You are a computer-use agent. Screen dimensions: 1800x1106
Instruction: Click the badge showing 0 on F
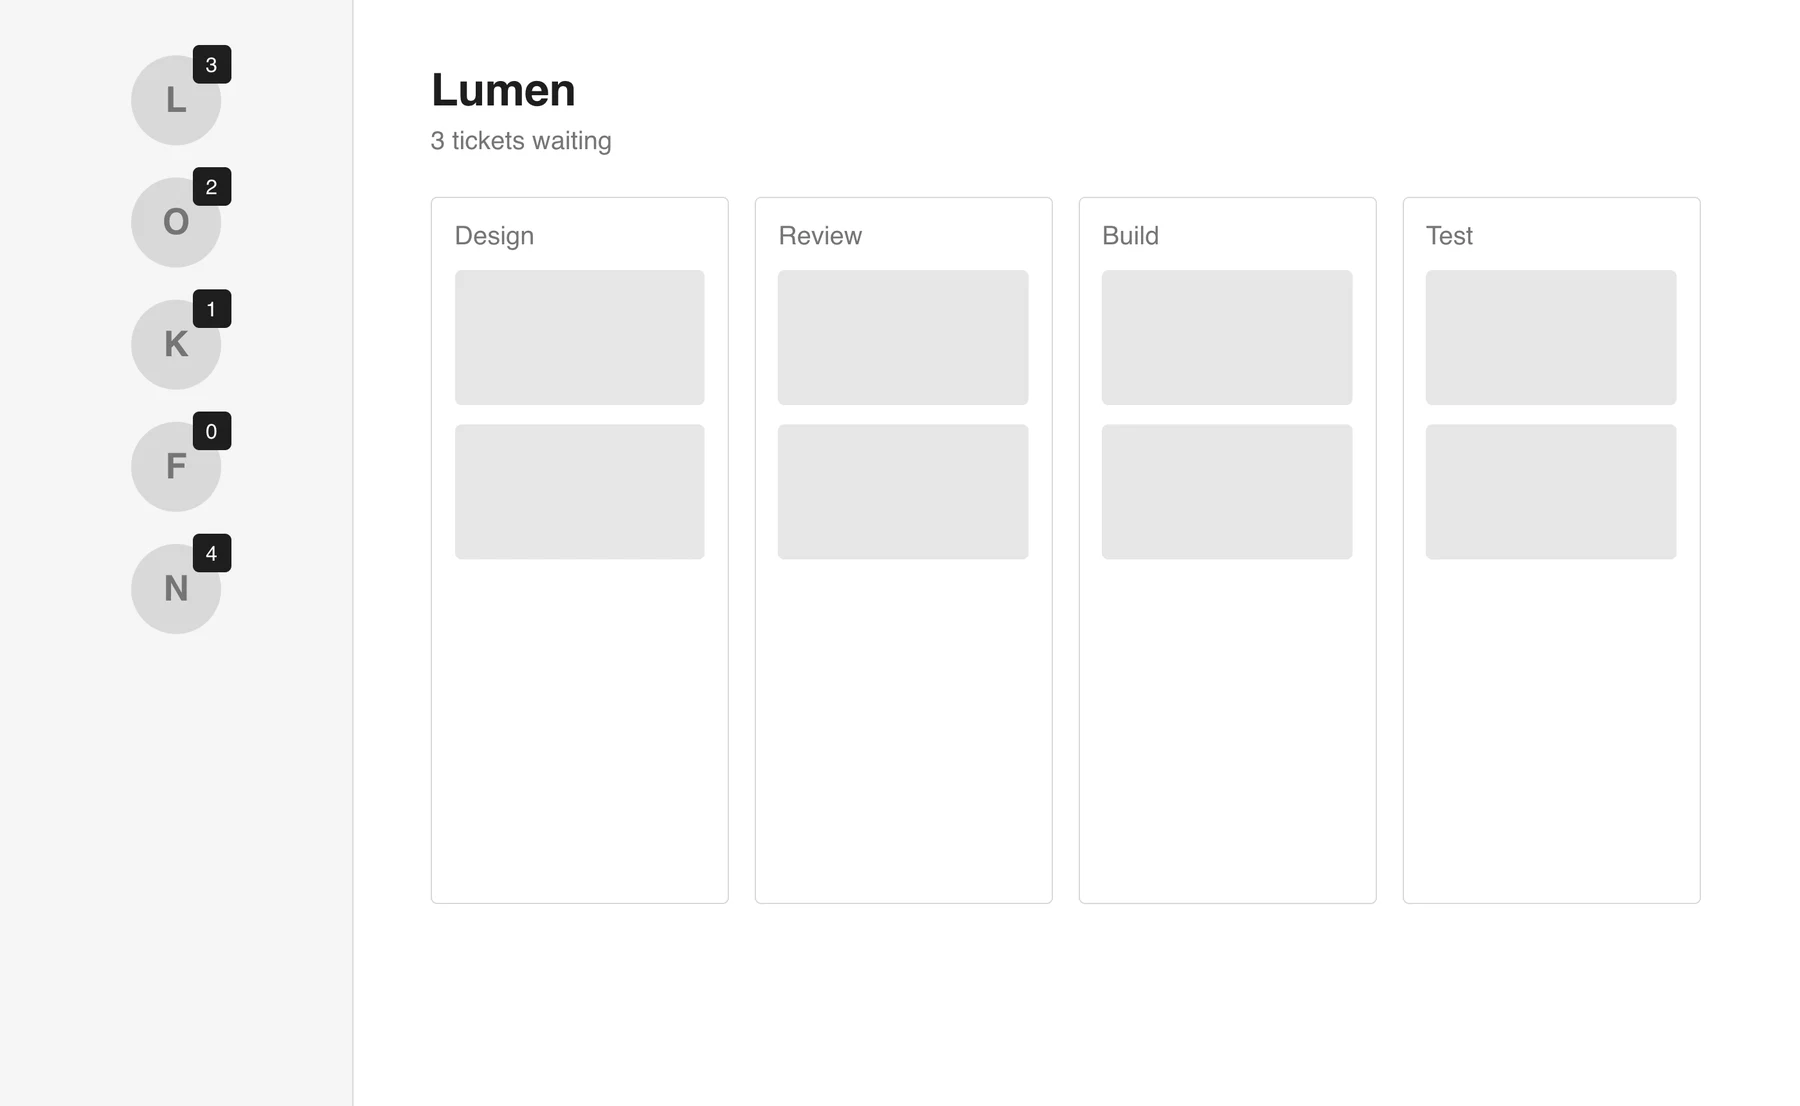pyautogui.click(x=212, y=431)
